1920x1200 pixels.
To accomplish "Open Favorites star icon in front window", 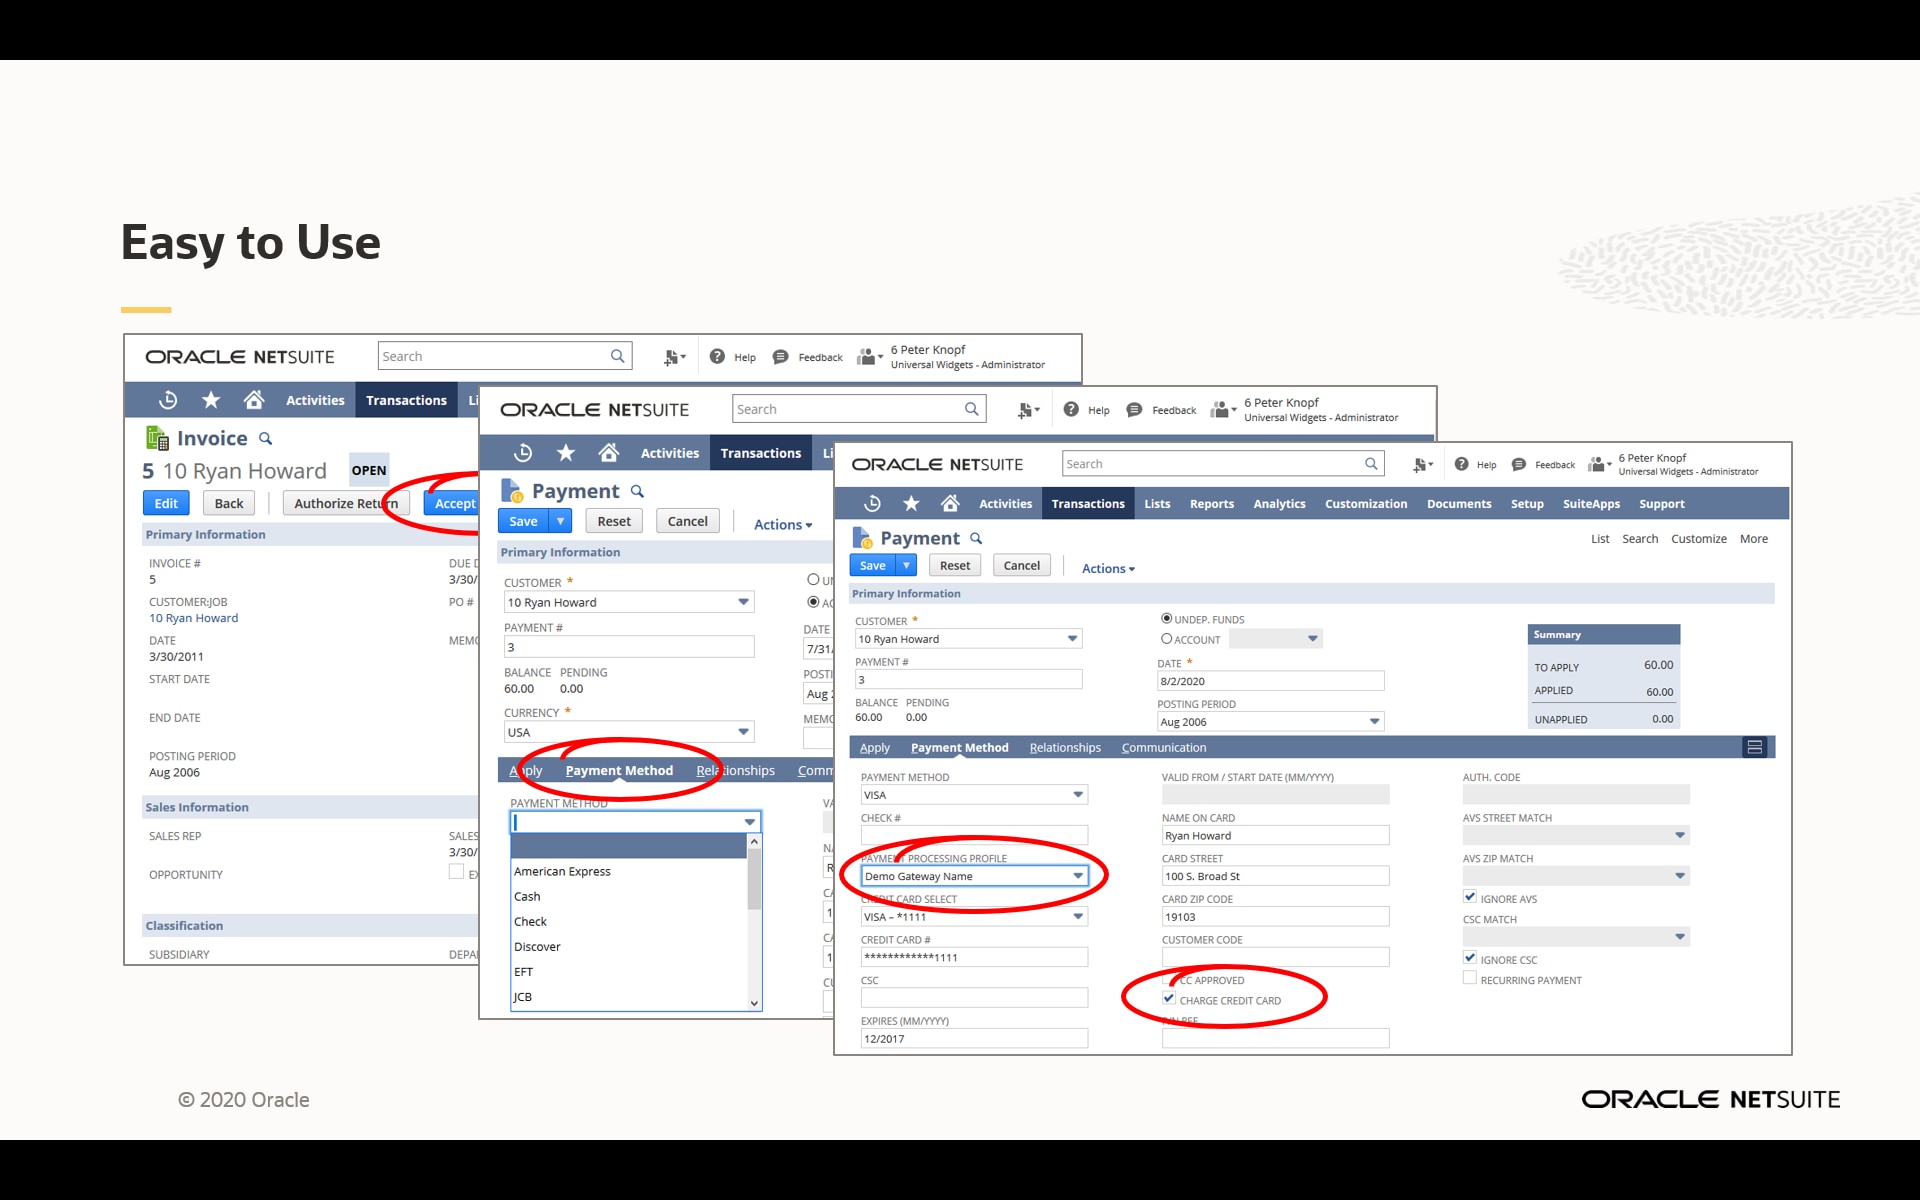I will pyautogui.click(x=911, y=503).
